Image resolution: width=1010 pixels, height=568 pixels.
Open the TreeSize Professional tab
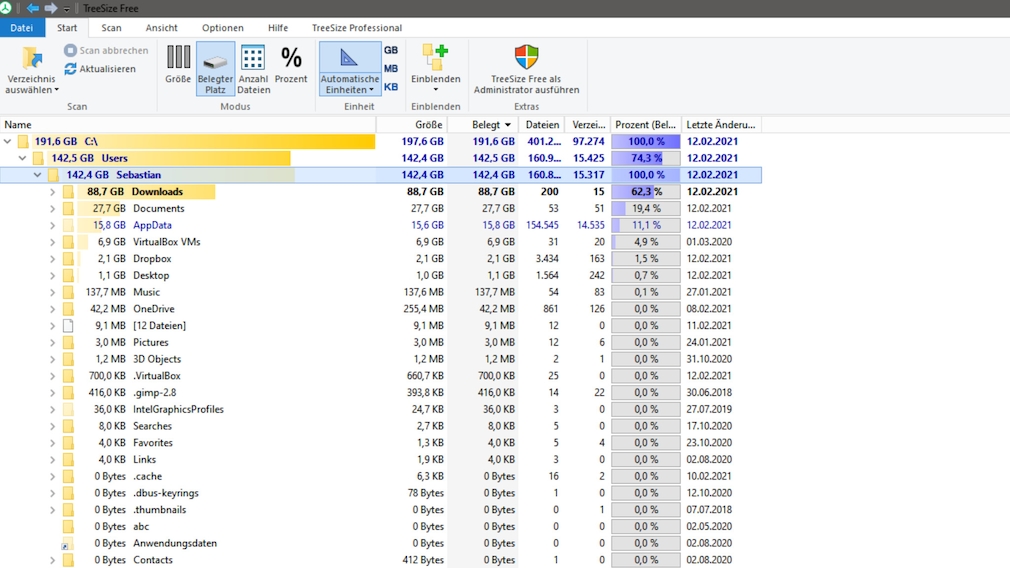tap(357, 28)
